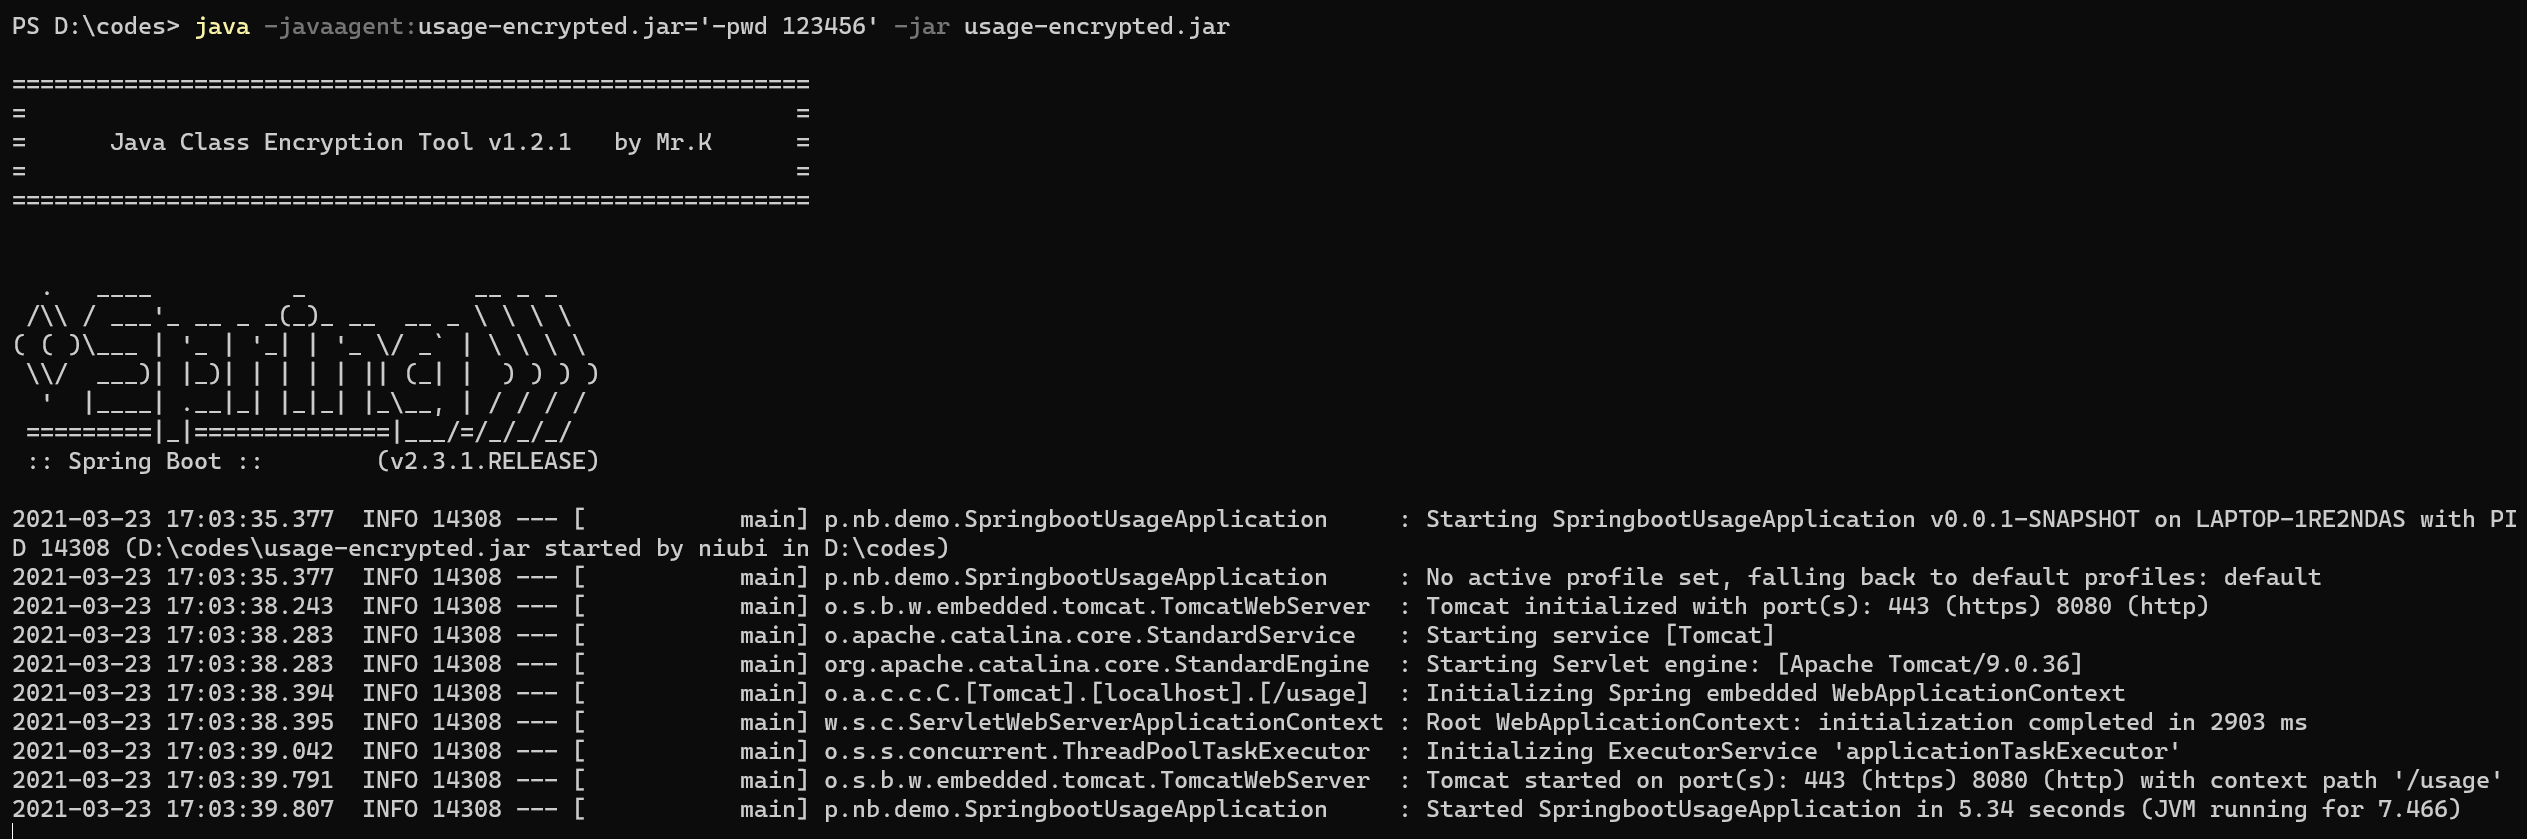
Task: Click 'Initializing Spring embedded WebApplicationContext' log message
Action: pyautogui.click(x=1775, y=694)
